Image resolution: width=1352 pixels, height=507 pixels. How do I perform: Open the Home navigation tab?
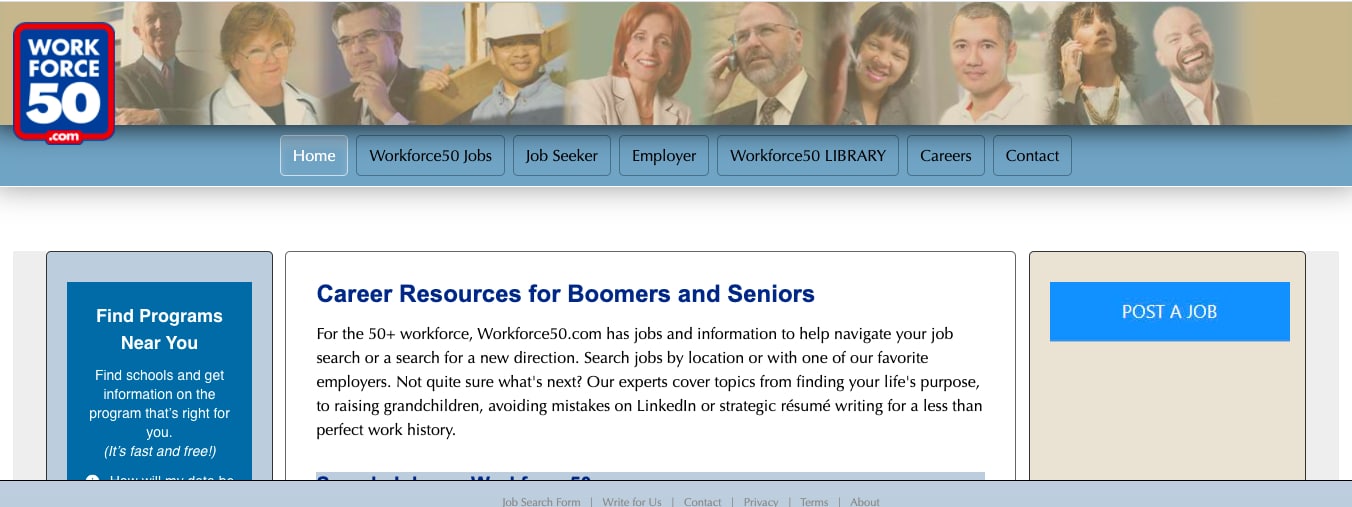coord(314,155)
